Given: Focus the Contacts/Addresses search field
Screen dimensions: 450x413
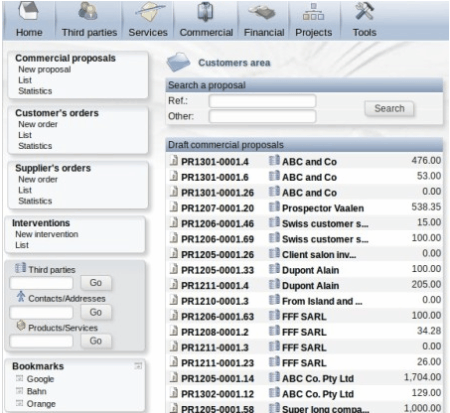Looking at the screenshot, I should coord(41,313).
